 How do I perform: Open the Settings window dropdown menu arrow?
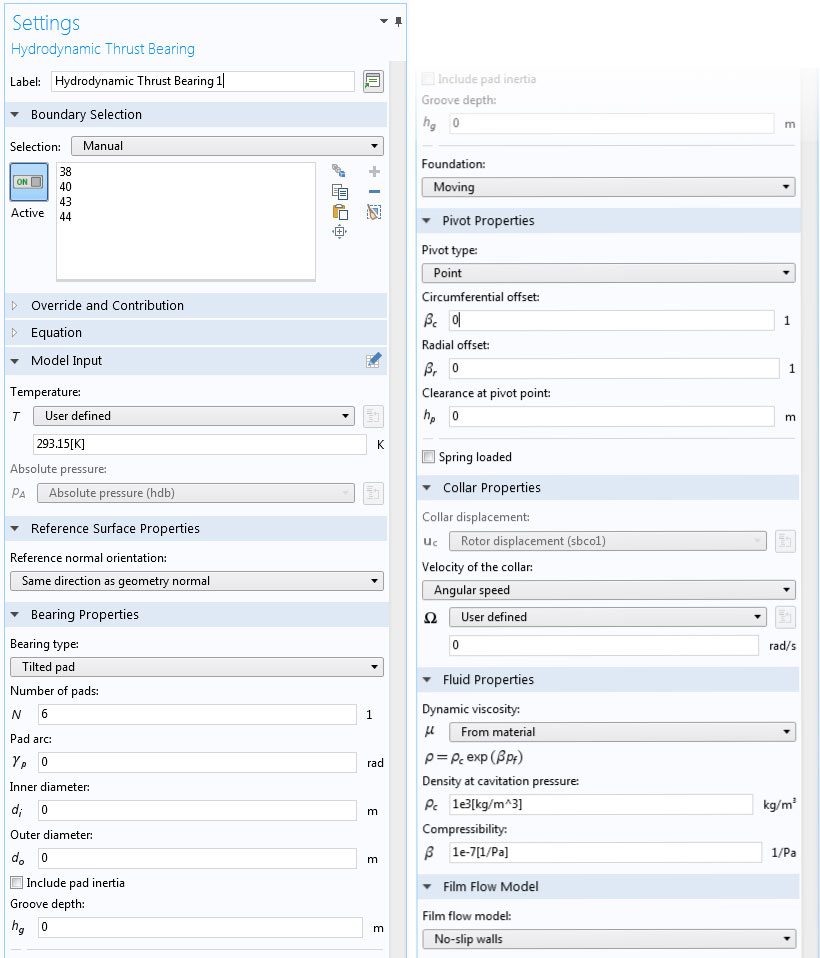[384, 22]
